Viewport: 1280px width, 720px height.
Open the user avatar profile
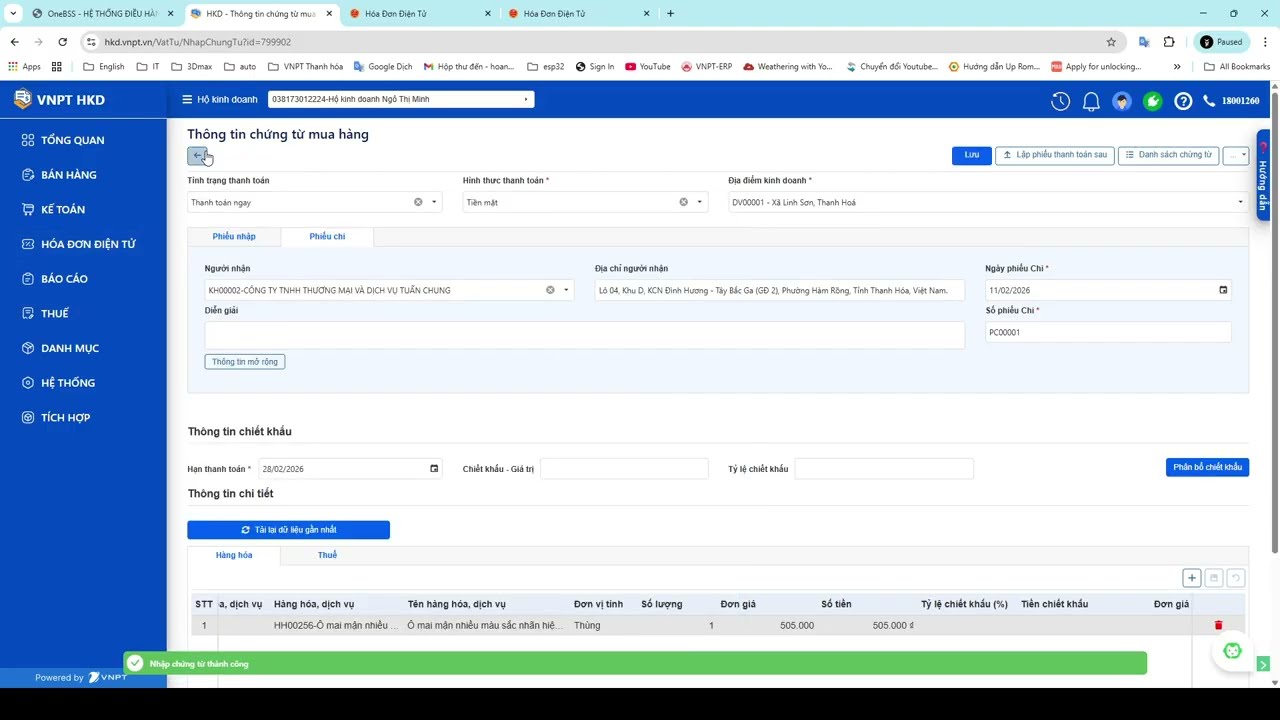click(1122, 101)
